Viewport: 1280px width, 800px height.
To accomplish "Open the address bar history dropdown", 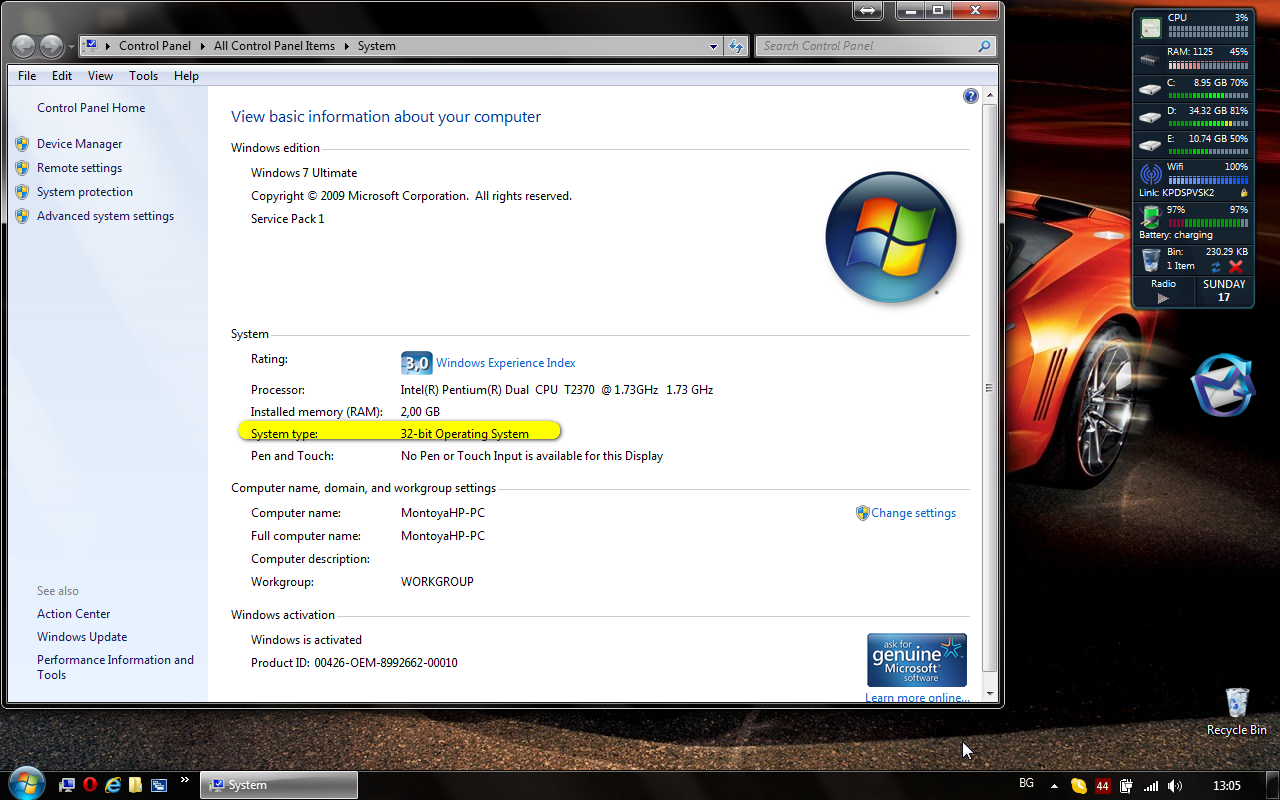I will pyautogui.click(x=714, y=46).
